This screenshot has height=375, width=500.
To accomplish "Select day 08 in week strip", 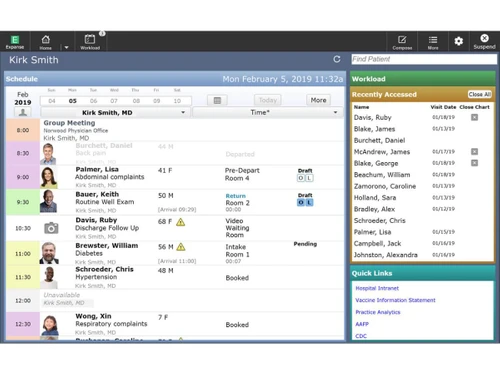I will tap(136, 101).
